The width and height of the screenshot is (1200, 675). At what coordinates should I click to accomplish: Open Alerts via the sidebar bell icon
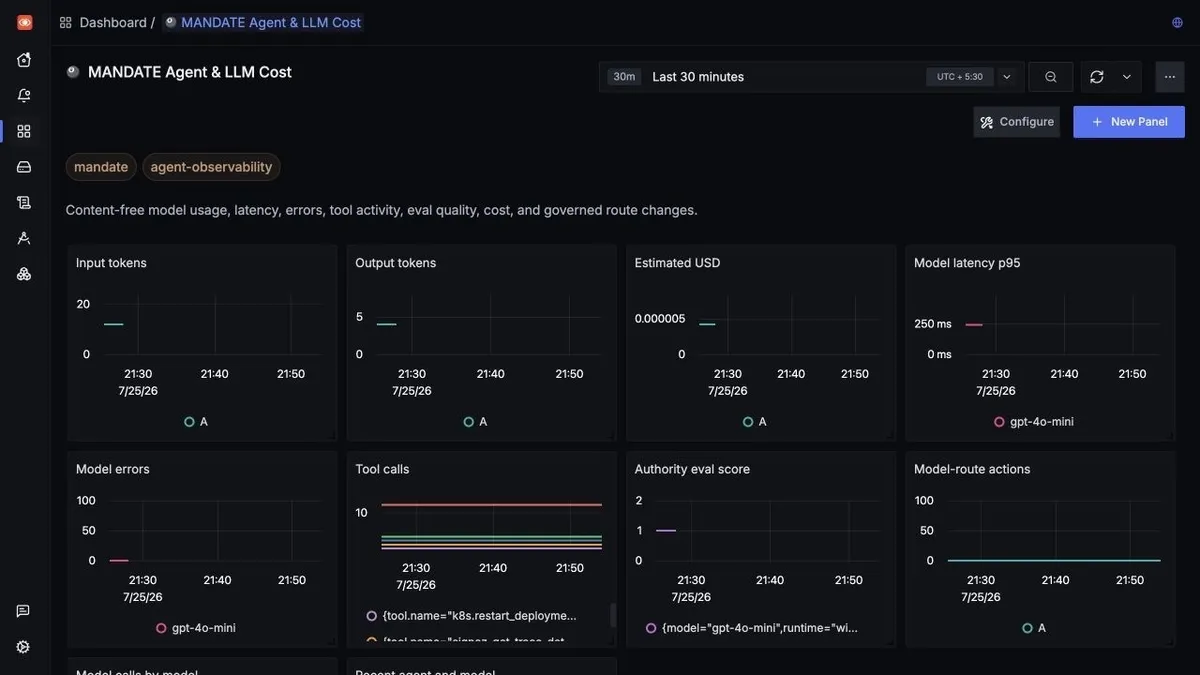pyautogui.click(x=24, y=96)
